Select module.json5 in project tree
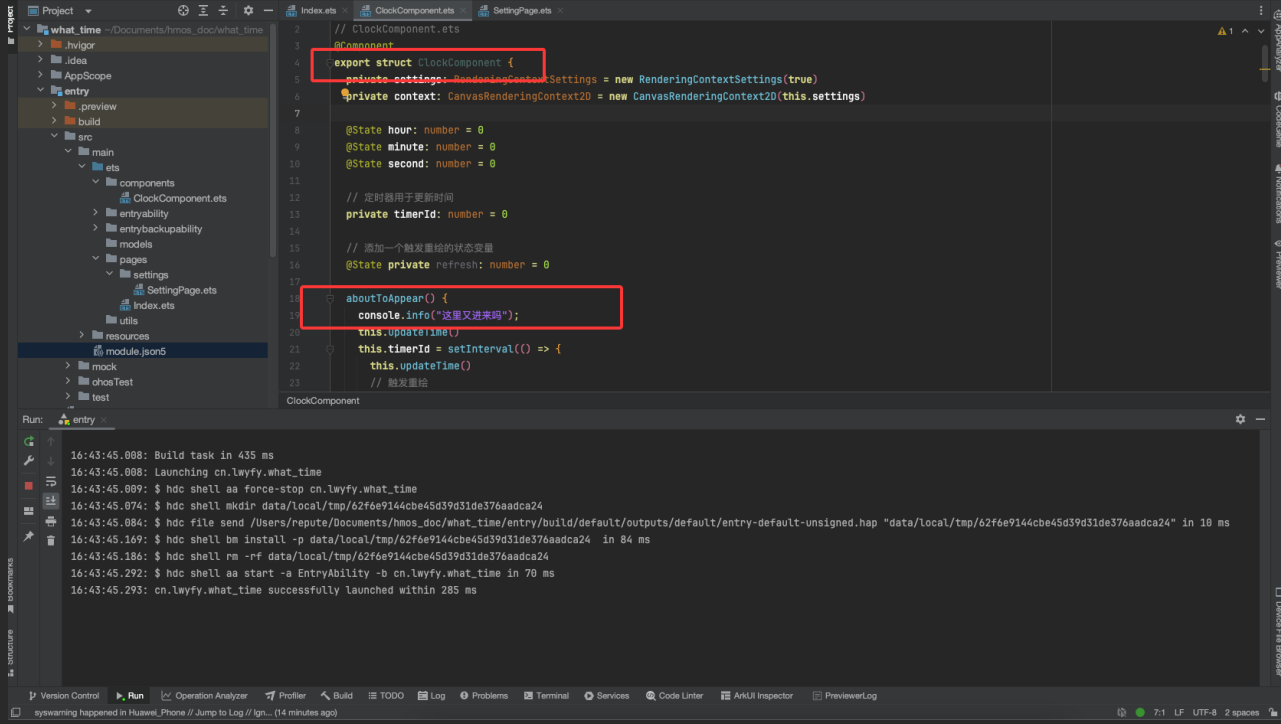The image size is (1281, 724). (x=128, y=351)
